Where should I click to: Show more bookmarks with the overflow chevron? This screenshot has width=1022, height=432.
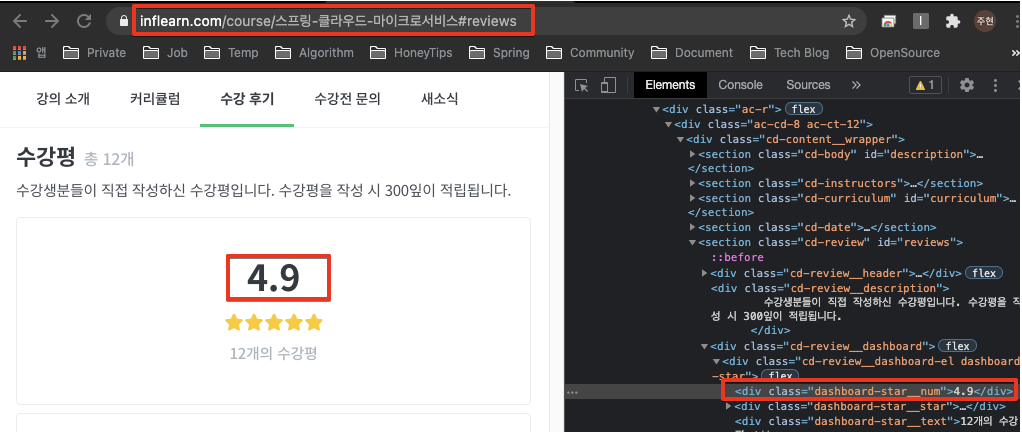tap(1015, 53)
